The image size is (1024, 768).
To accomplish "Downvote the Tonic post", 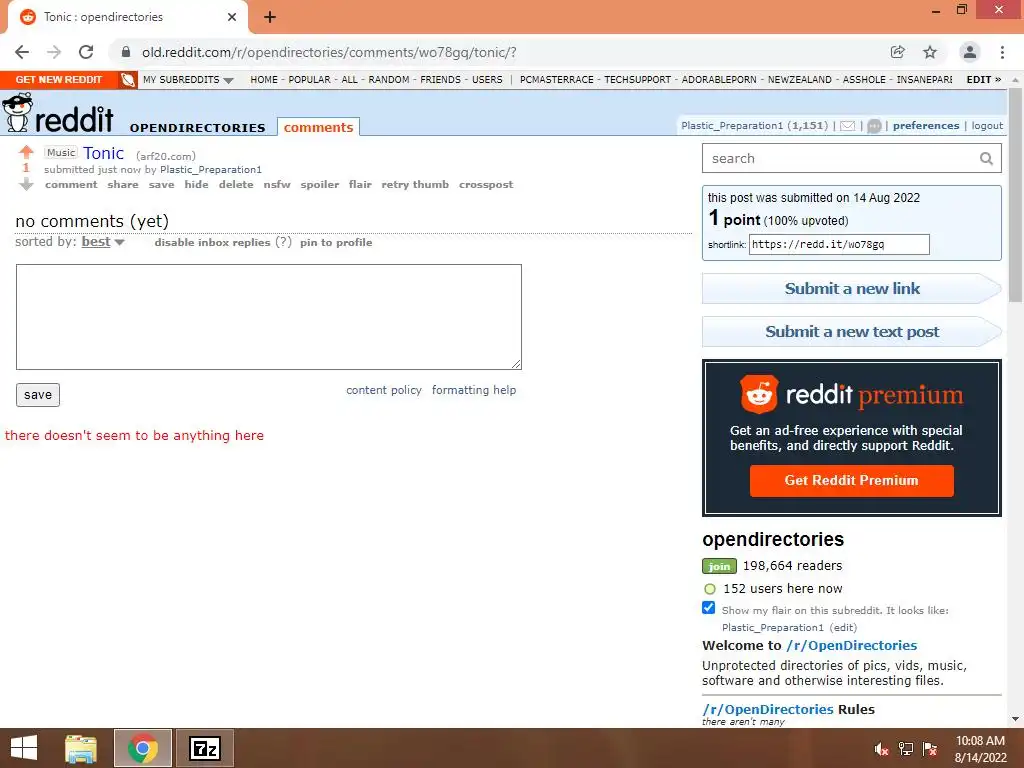I will [26, 185].
